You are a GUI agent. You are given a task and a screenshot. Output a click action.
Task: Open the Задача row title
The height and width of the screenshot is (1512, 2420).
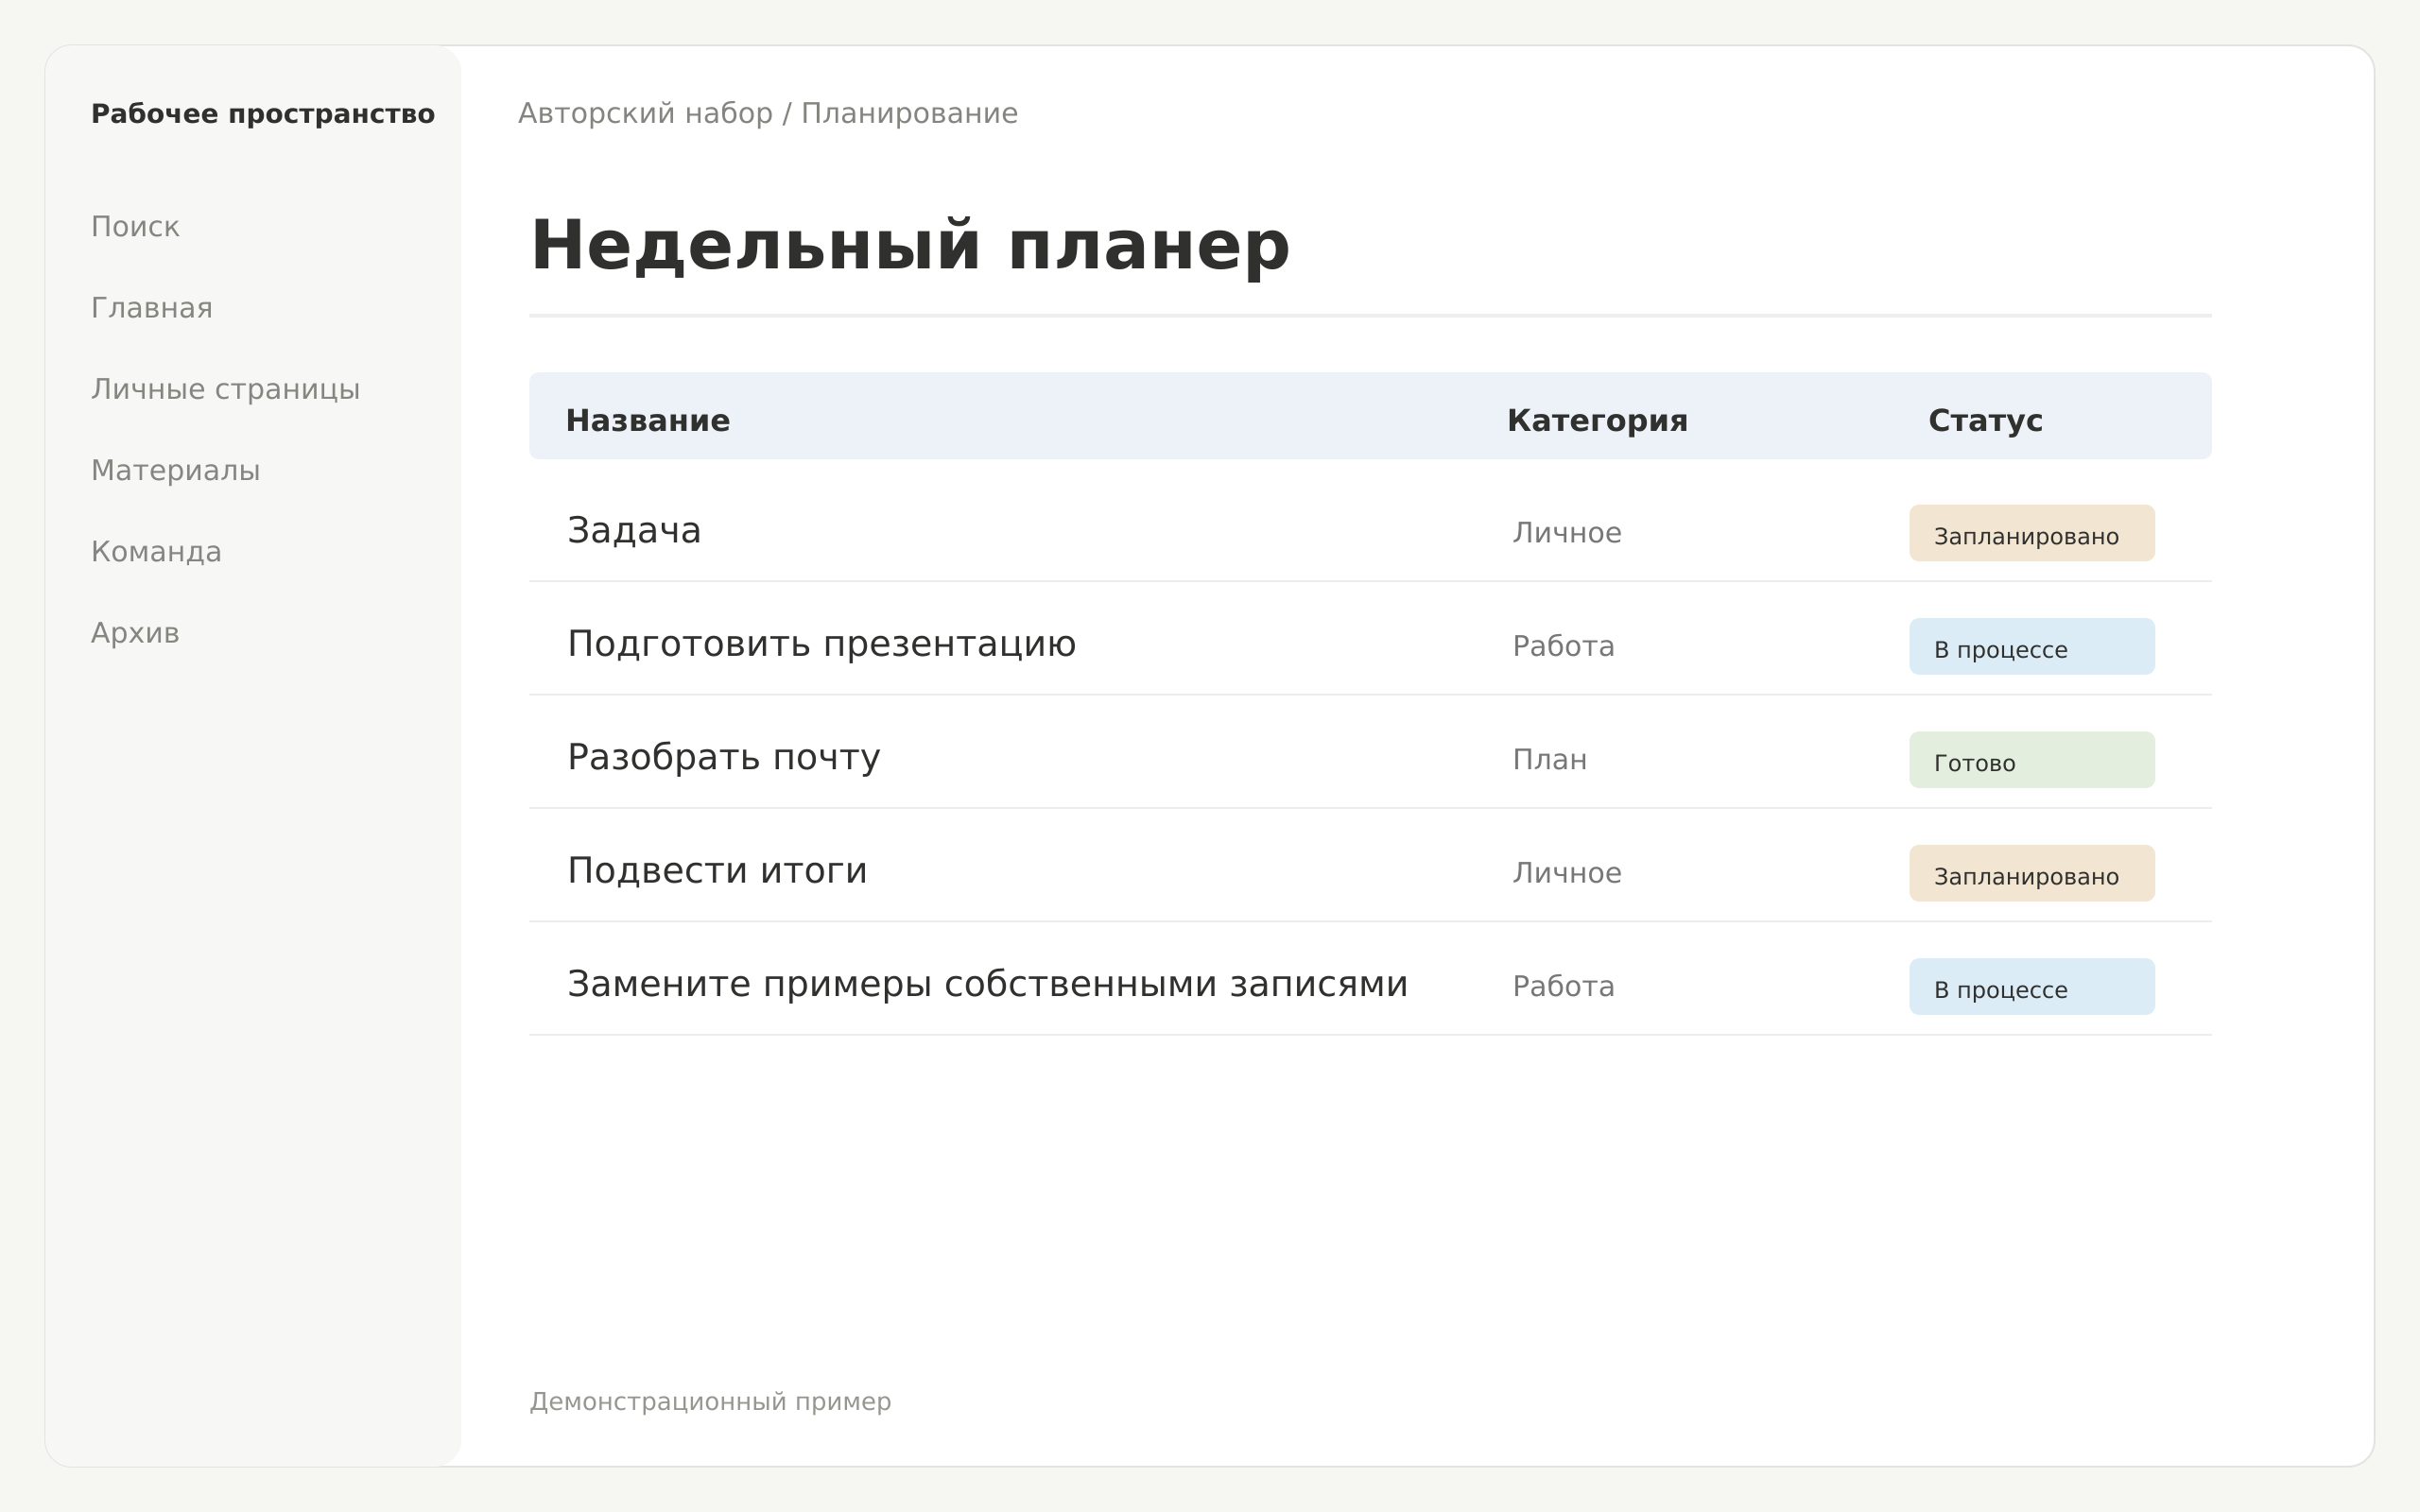click(634, 530)
